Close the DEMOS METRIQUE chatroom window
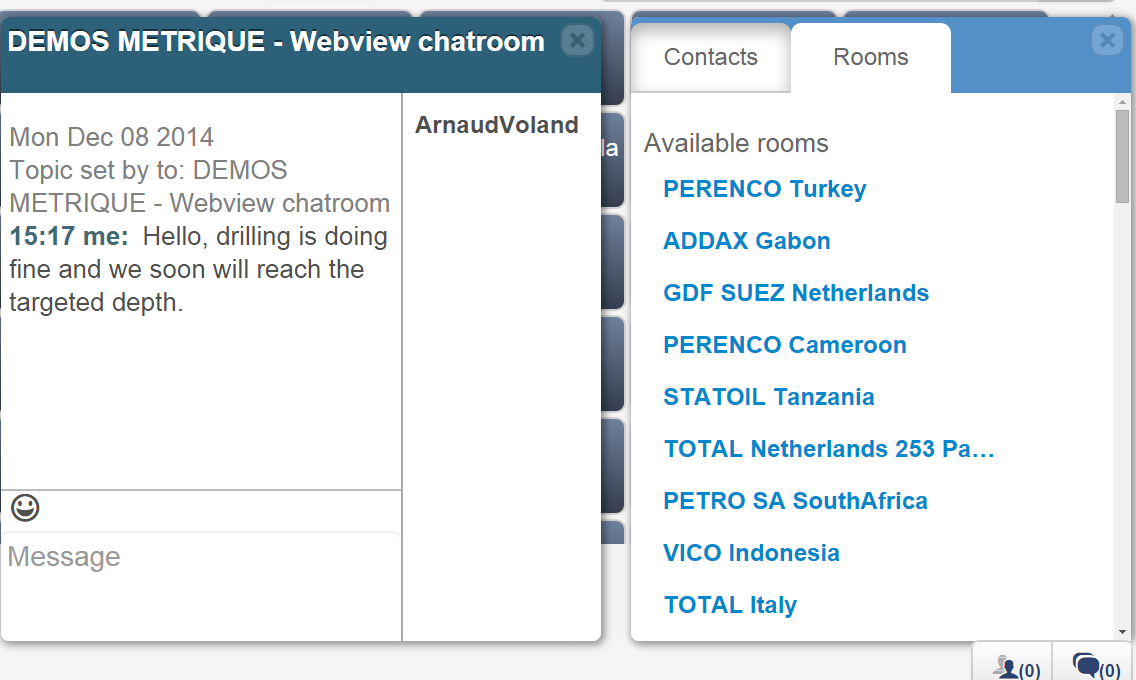 [x=578, y=40]
